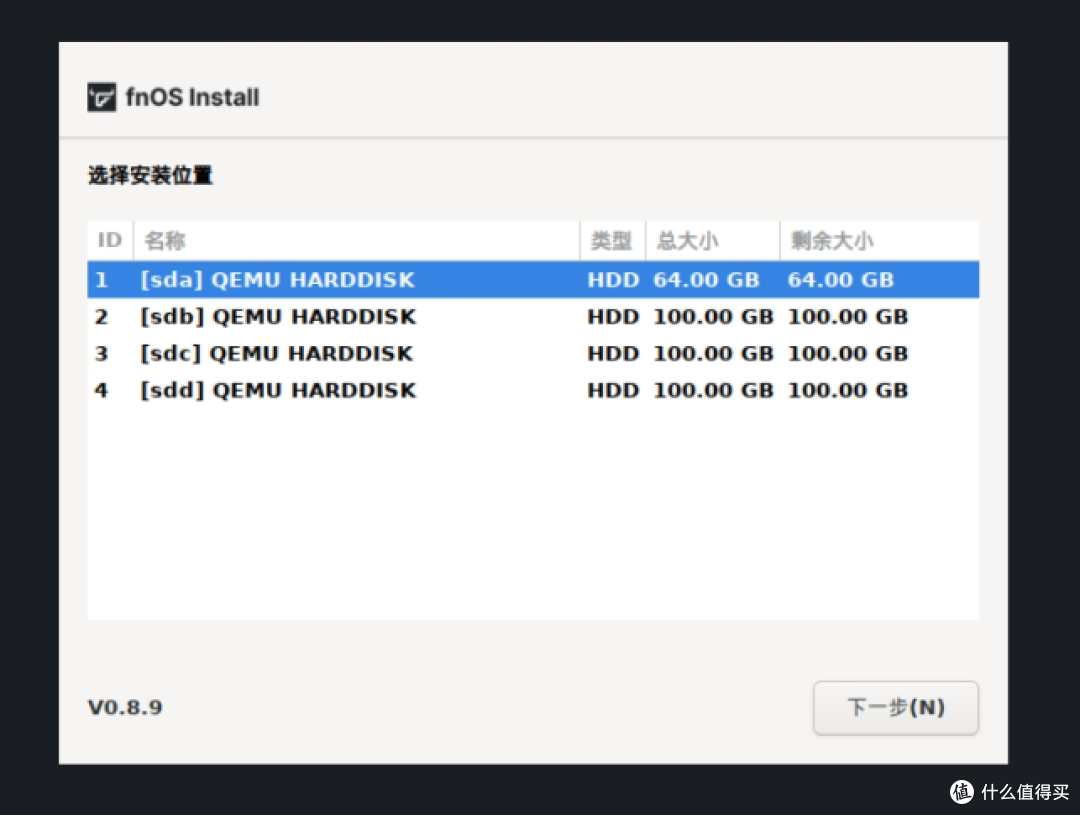Sort by the ID column header
1080x815 pixels.
point(110,240)
